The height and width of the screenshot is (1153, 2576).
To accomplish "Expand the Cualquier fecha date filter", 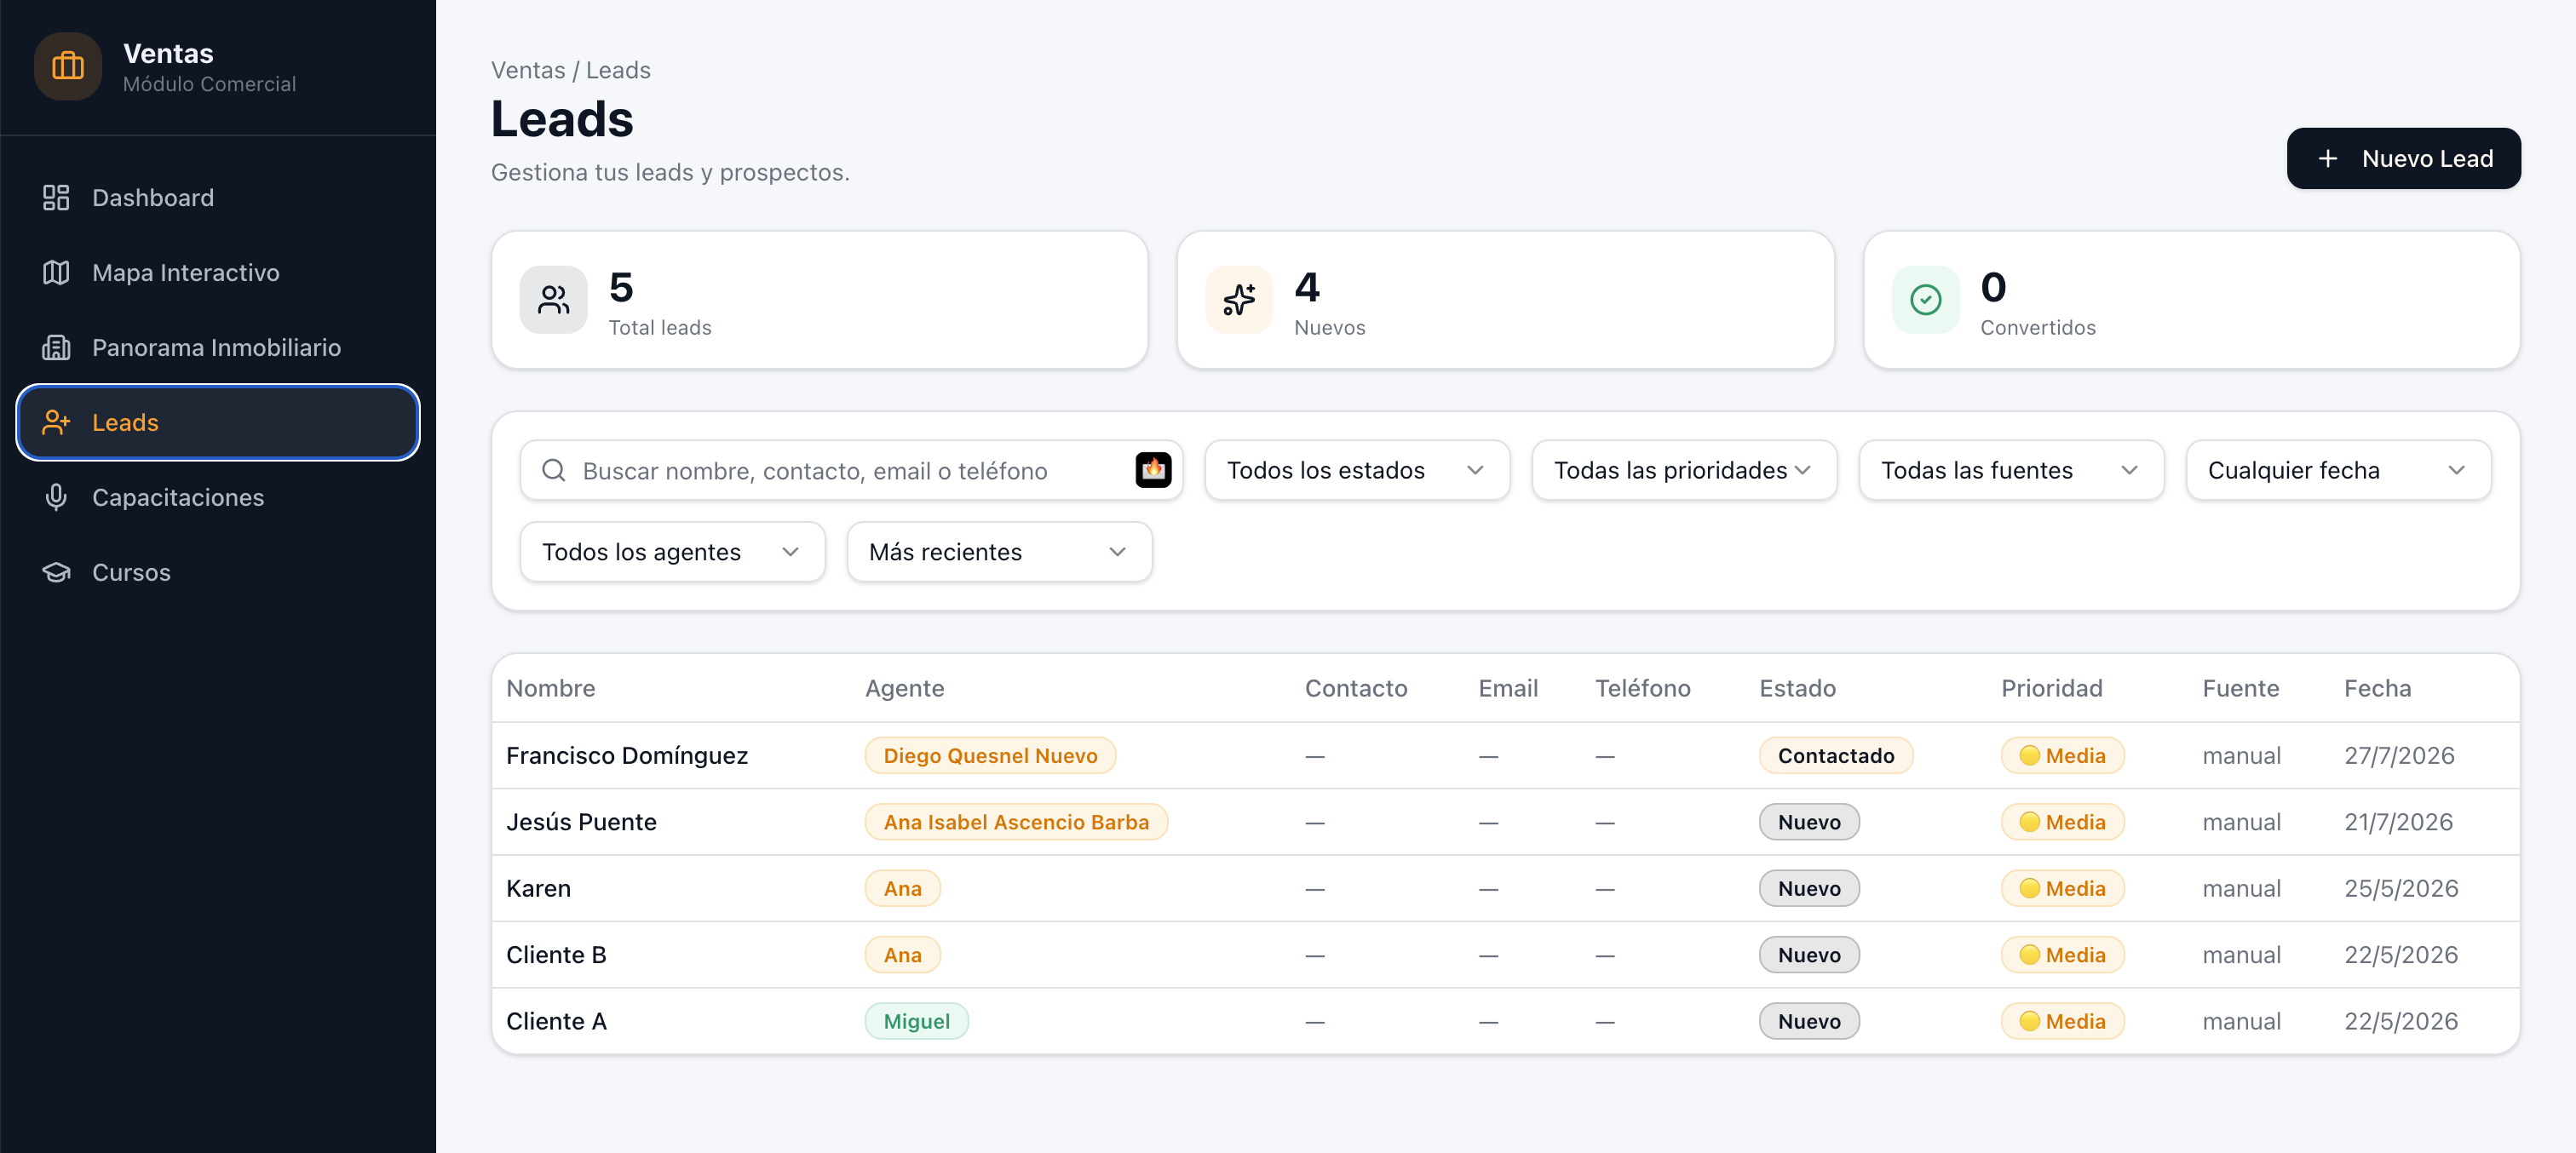I will click(x=2338, y=471).
